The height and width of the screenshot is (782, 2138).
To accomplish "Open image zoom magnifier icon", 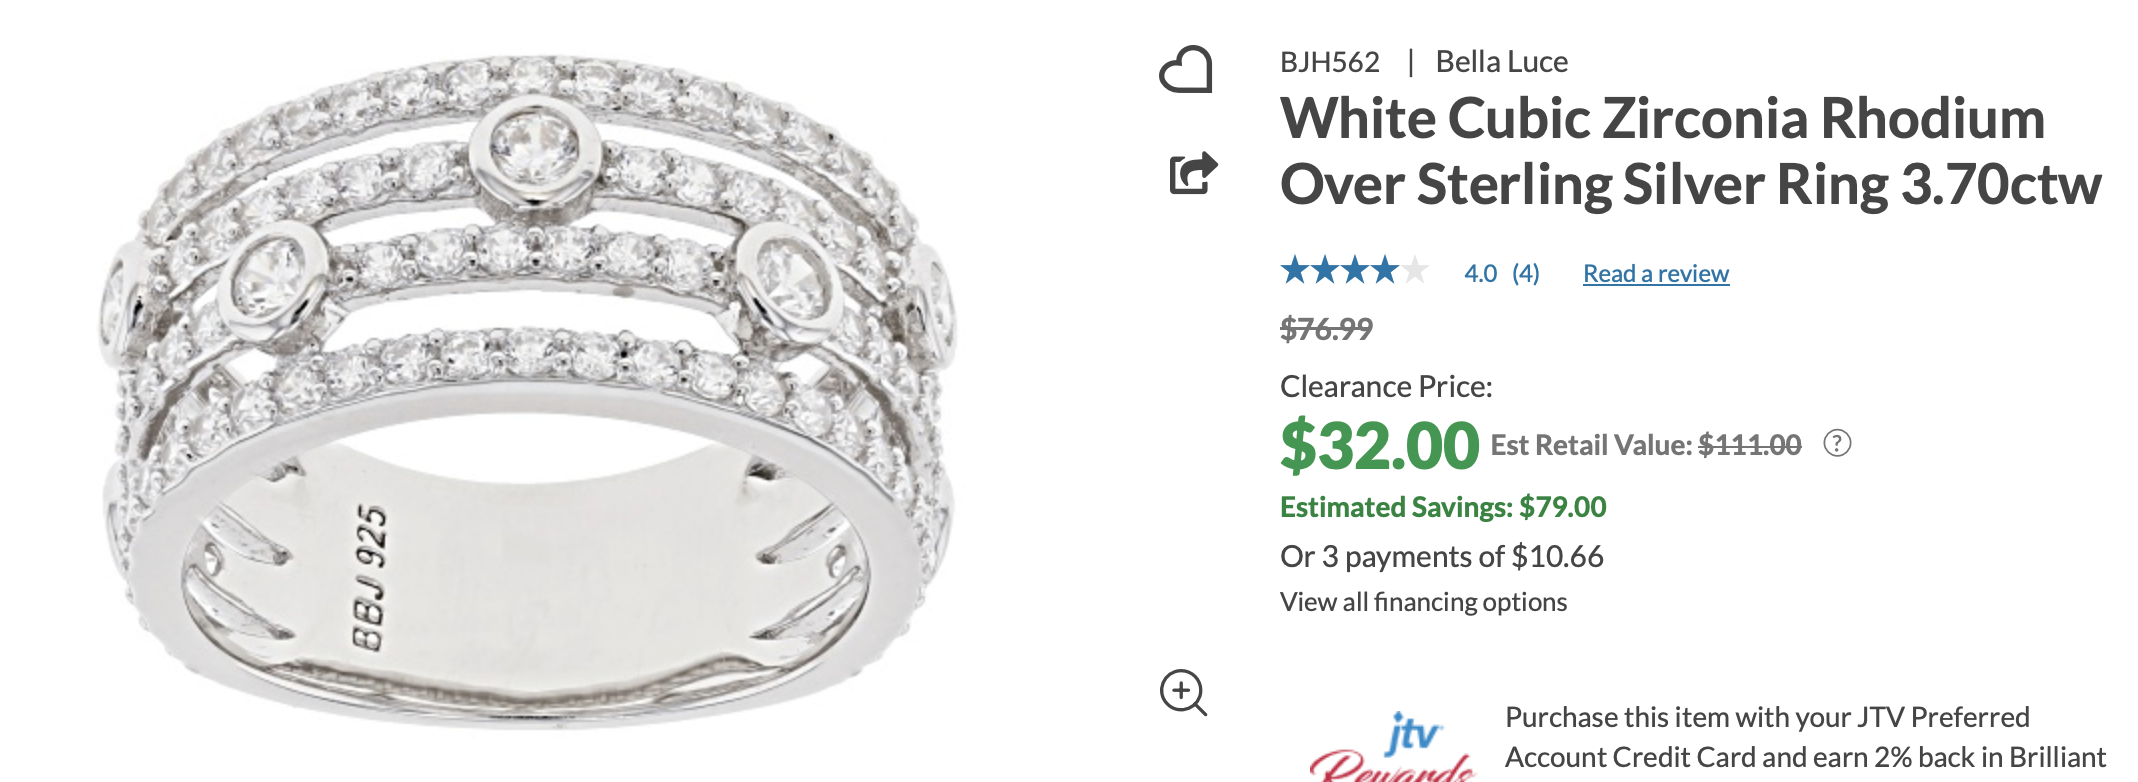I will 1183,692.
